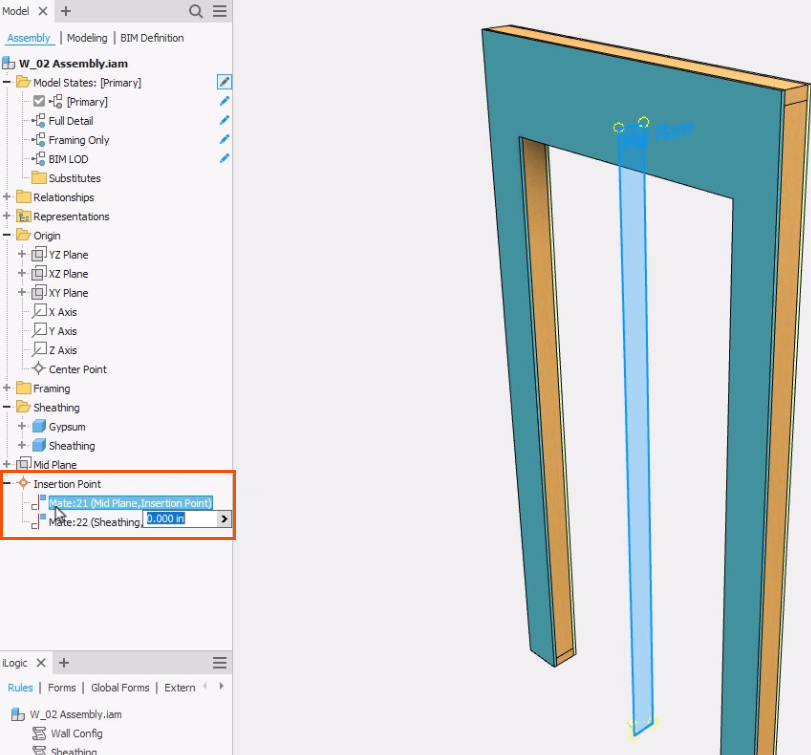Open the Forms tab in iLogic
Image resolution: width=811 pixels, height=755 pixels.
62,688
